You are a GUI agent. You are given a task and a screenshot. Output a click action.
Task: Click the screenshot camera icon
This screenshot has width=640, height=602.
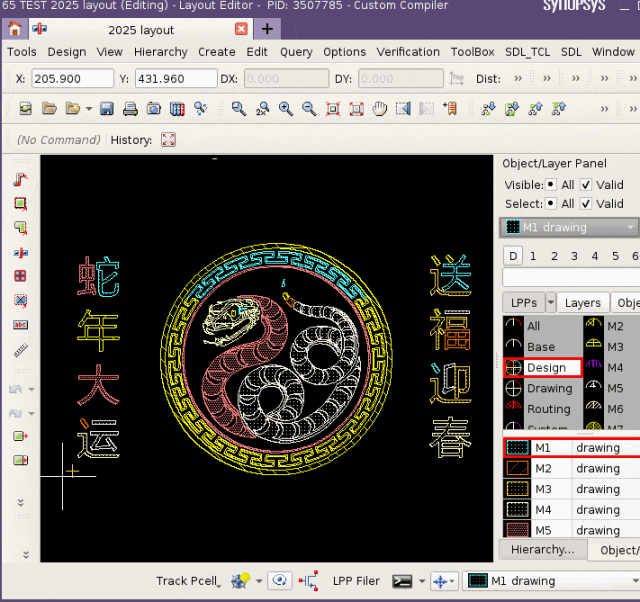click(x=154, y=109)
